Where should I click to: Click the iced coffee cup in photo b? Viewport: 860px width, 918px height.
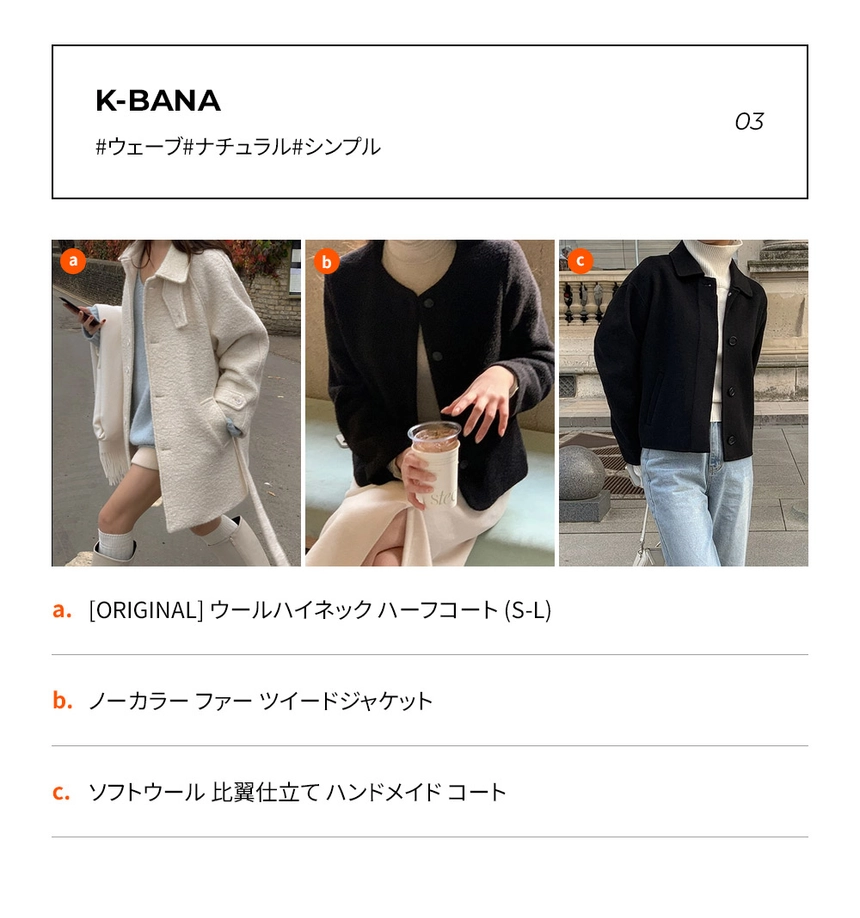pyautogui.click(x=435, y=464)
